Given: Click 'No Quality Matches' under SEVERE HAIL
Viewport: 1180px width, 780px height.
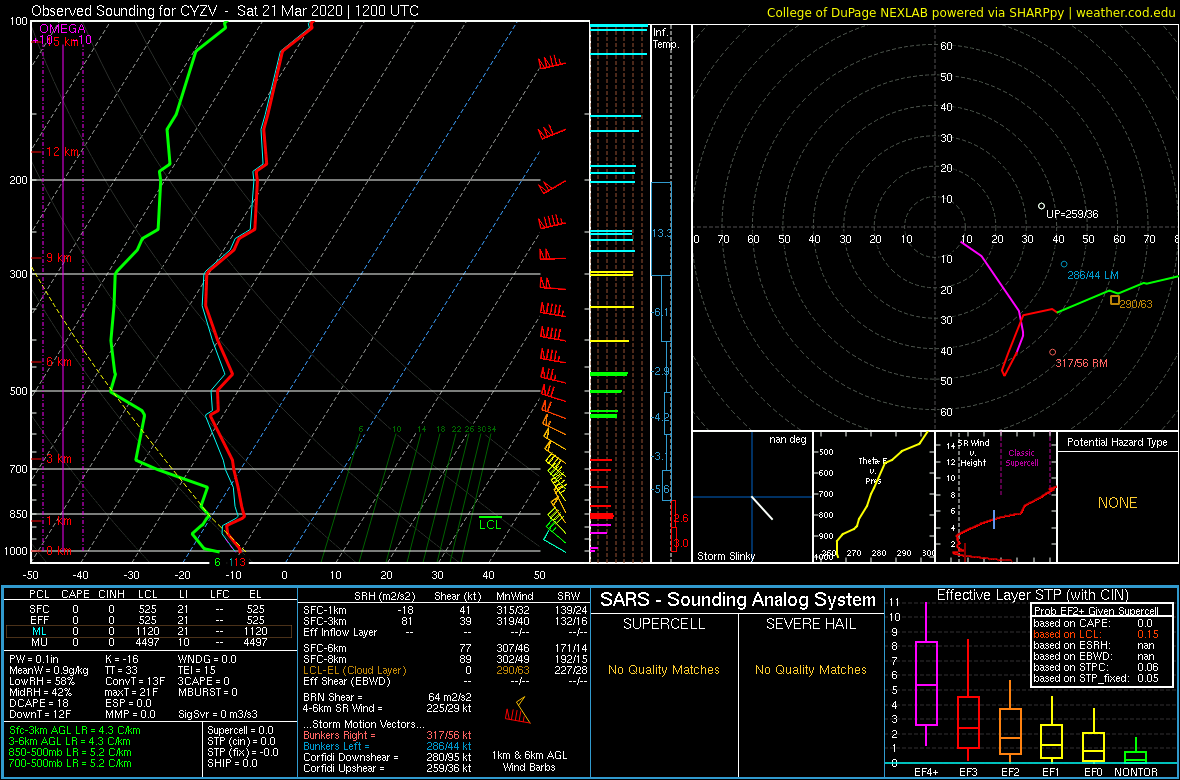Looking at the screenshot, I should click(x=810, y=670).
